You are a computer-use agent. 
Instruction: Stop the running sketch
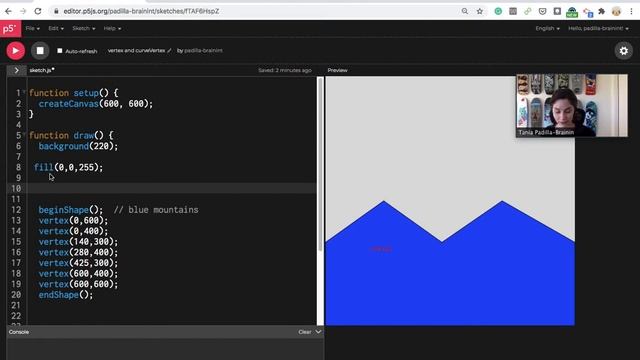[x=40, y=51]
